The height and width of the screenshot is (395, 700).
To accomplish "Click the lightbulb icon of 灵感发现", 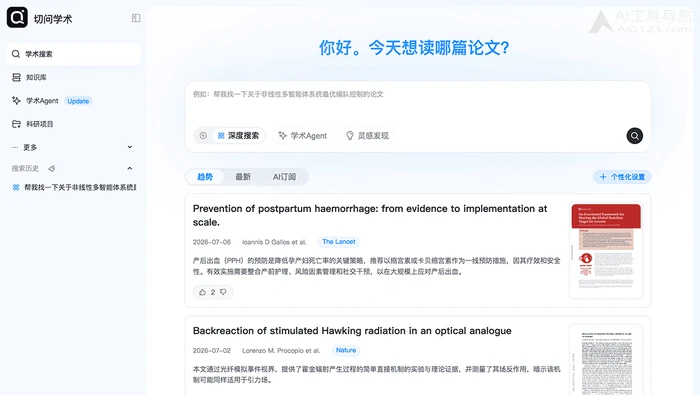I will tap(350, 136).
